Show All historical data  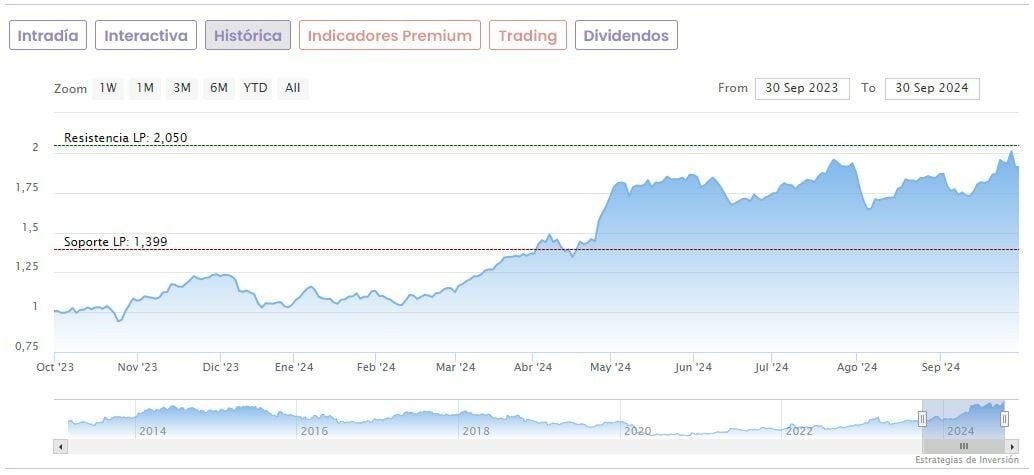point(292,88)
